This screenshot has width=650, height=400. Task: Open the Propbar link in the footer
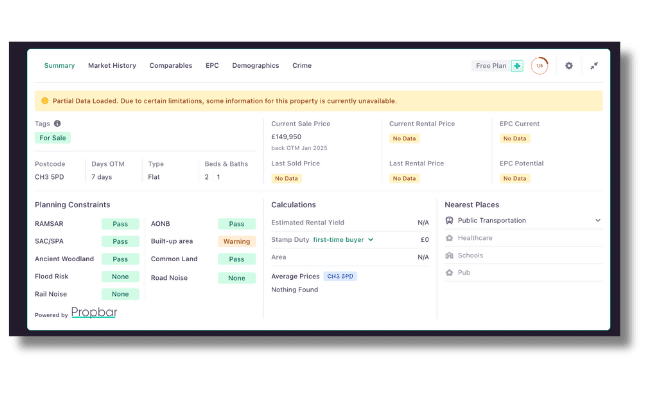[94, 313]
